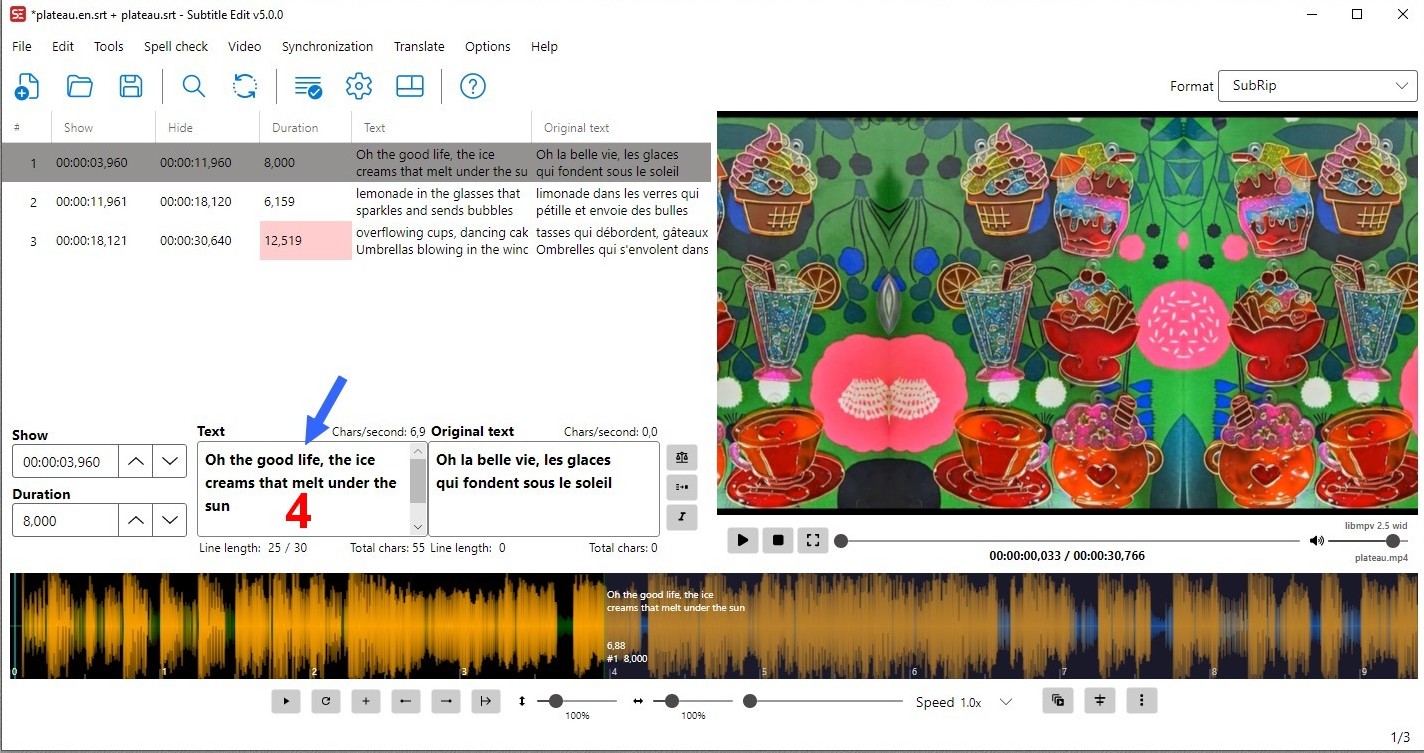Viewport: 1424px width, 753px height.
Task: Play the video preview
Action: tap(742, 540)
